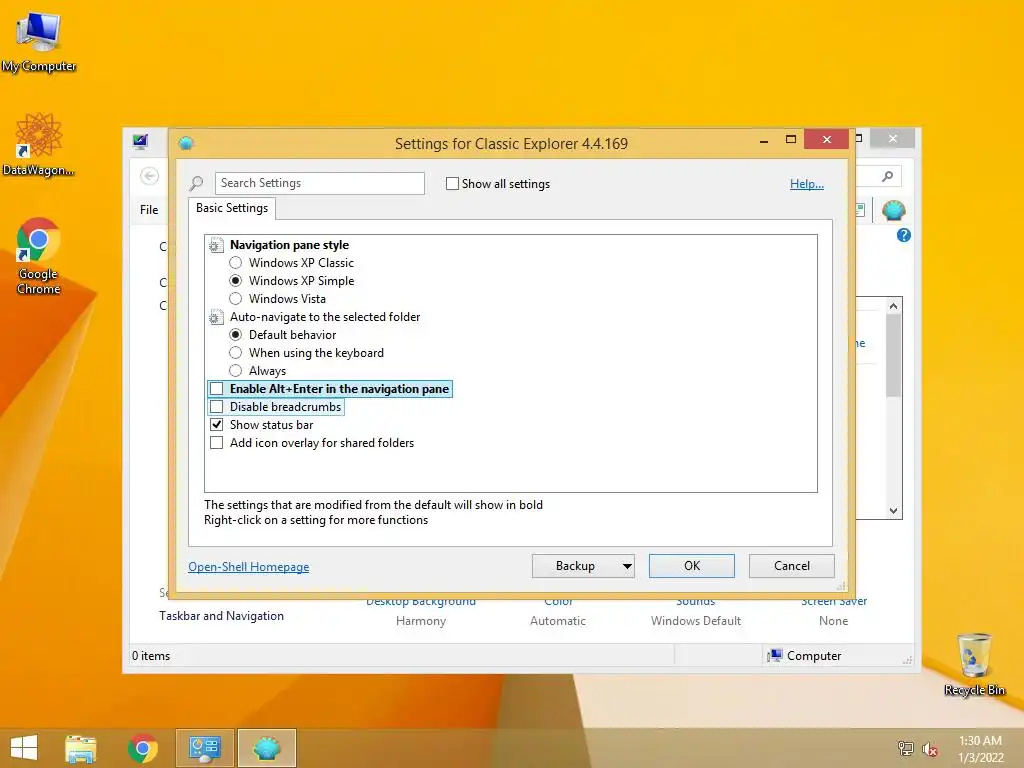
Task: Click None screen saver label
Action: tap(833, 620)
